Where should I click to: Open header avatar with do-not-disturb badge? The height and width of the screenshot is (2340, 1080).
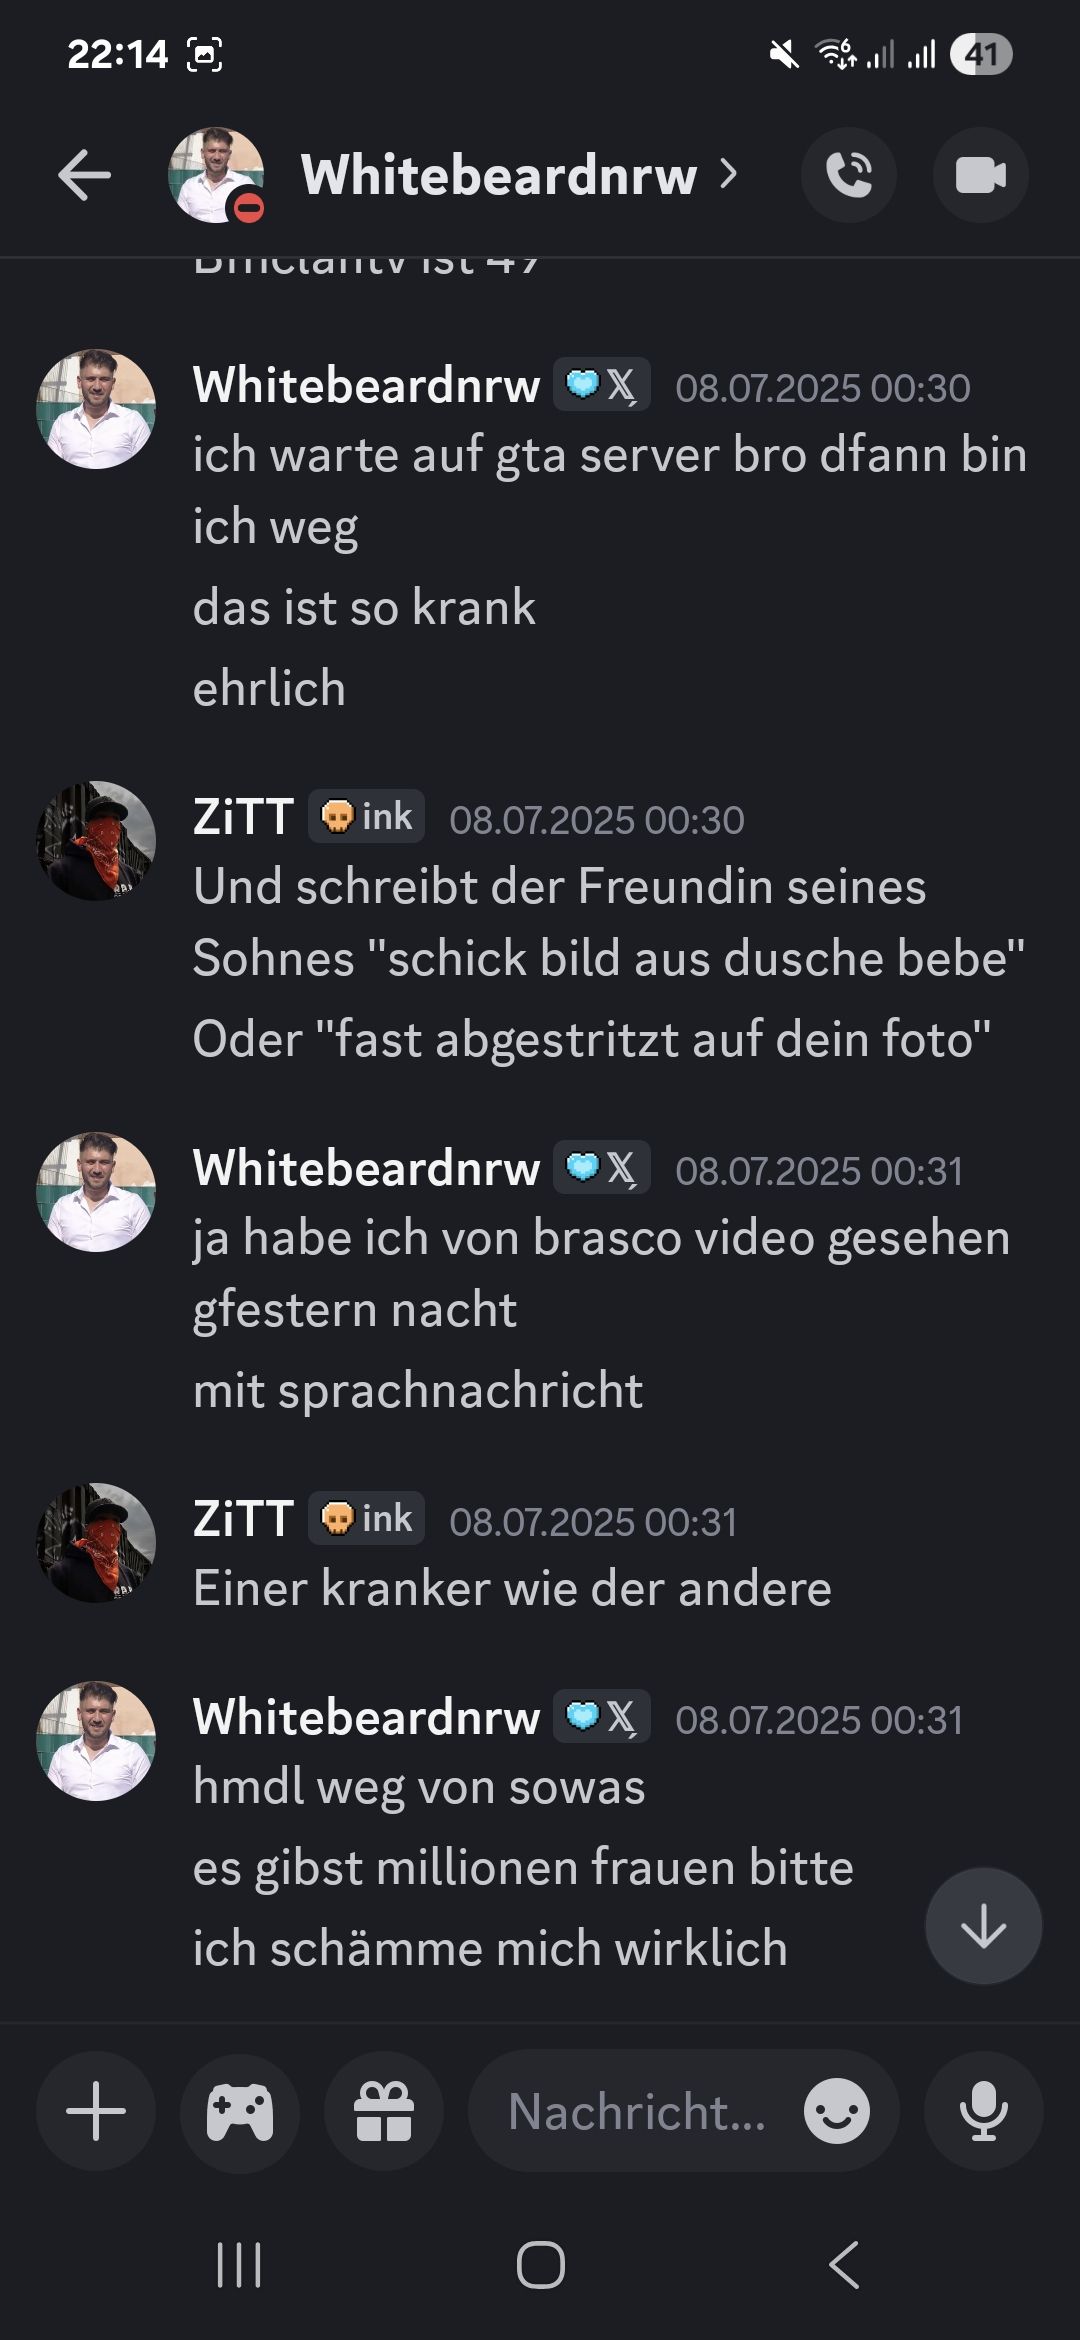pyautogui.click(x=216, y=176)
